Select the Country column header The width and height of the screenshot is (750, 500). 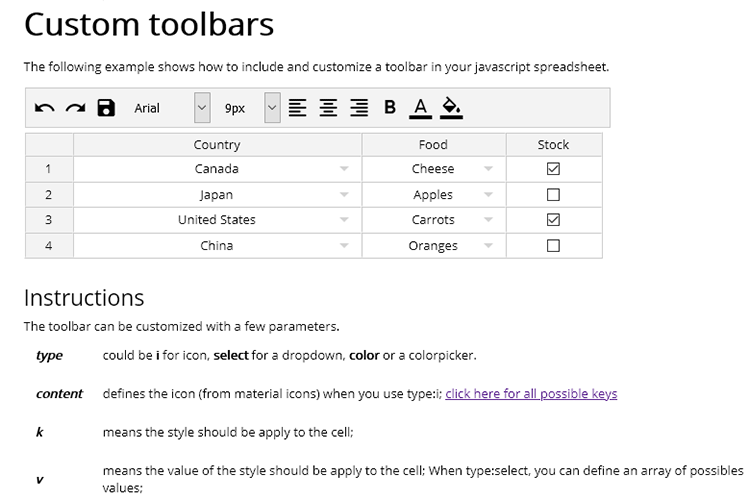pyautogui.click(x=217, y=145)
